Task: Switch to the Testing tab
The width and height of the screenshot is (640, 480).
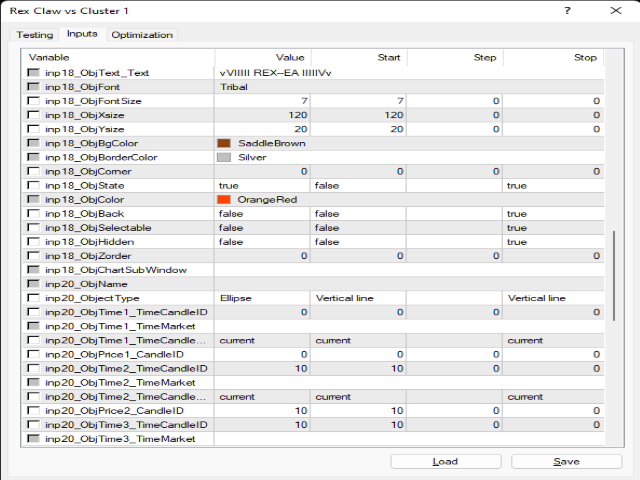Action: [x=34, y=35]
